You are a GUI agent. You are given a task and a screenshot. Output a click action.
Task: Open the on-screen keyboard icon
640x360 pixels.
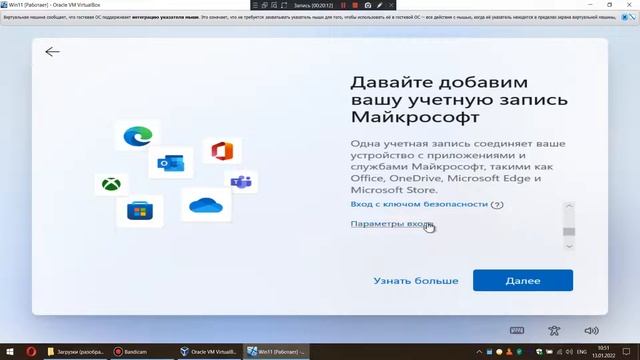click(517, 330)
